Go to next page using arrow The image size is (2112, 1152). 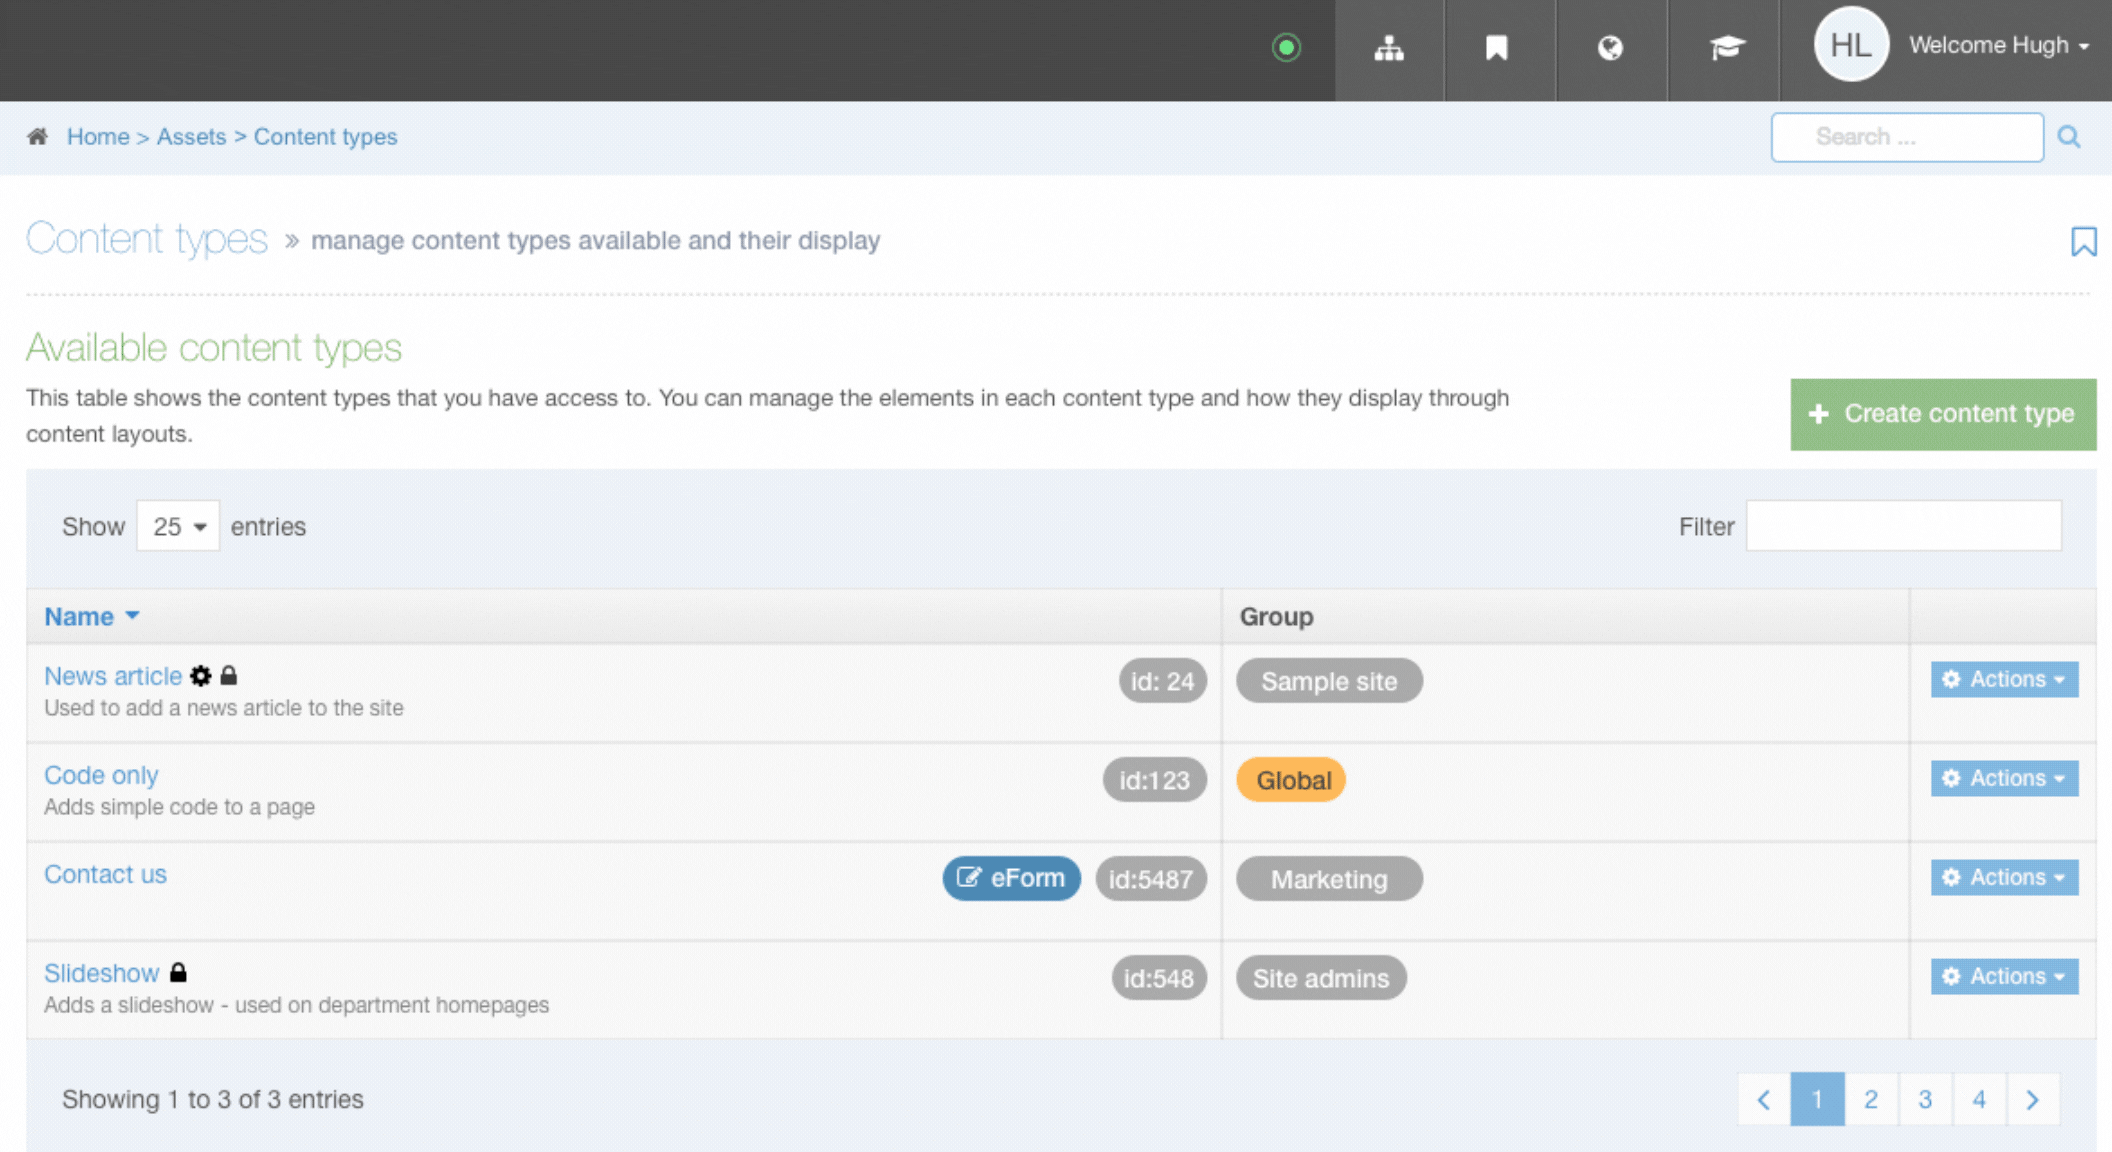point(2032,1099)
